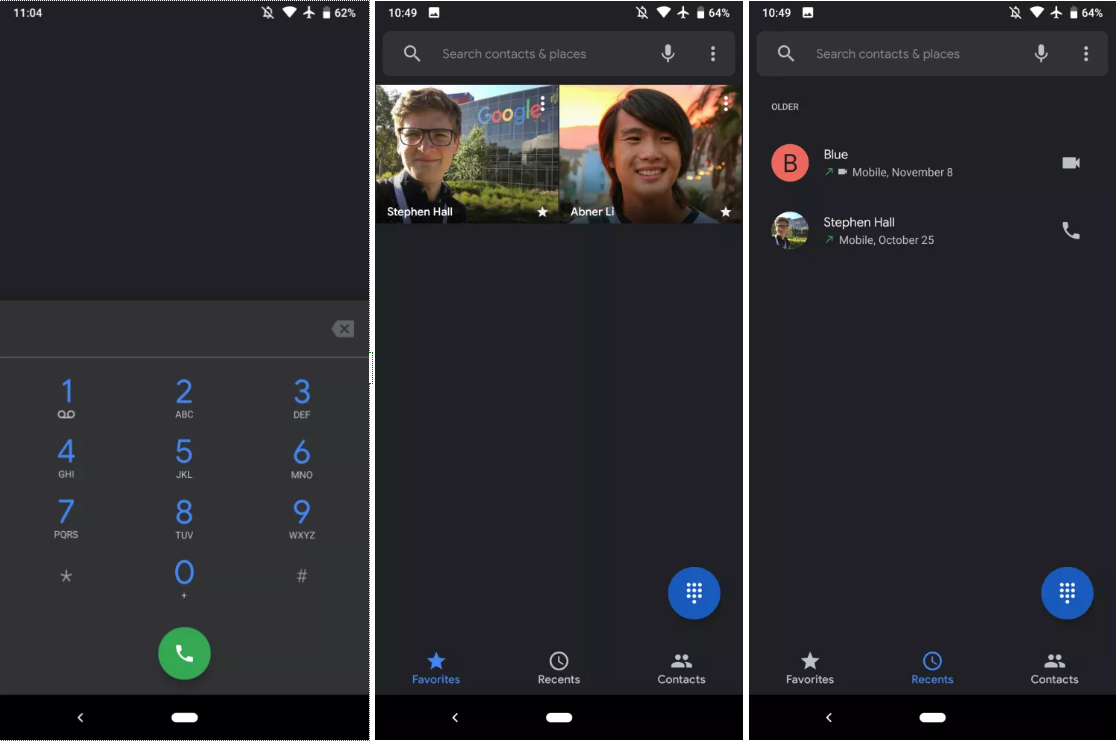
Task: Tap airplane mode icon in dialpad screen status bar
Action: (308, 12)
